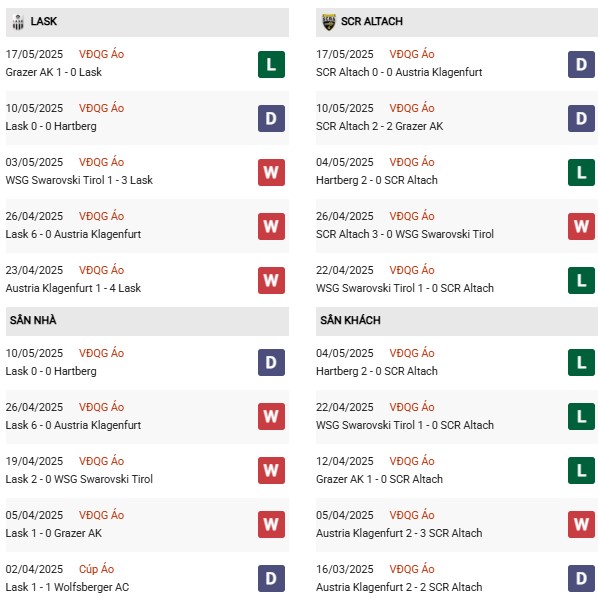
Task: Click the red W badge for WSG Swarovski Tirol 1-3 Lask
Action: pos(271,172)
